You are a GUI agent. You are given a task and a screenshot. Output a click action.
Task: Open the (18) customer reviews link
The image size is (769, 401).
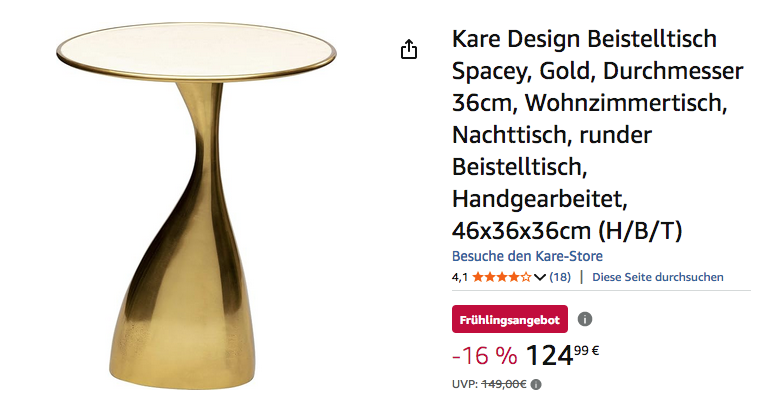pos(560,277)
